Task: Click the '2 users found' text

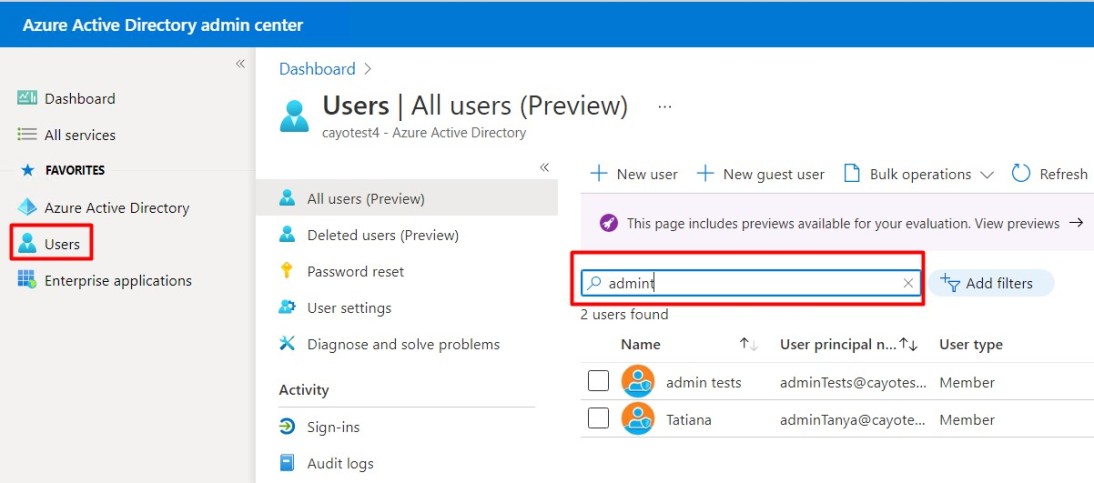Action: coord(624,315)
